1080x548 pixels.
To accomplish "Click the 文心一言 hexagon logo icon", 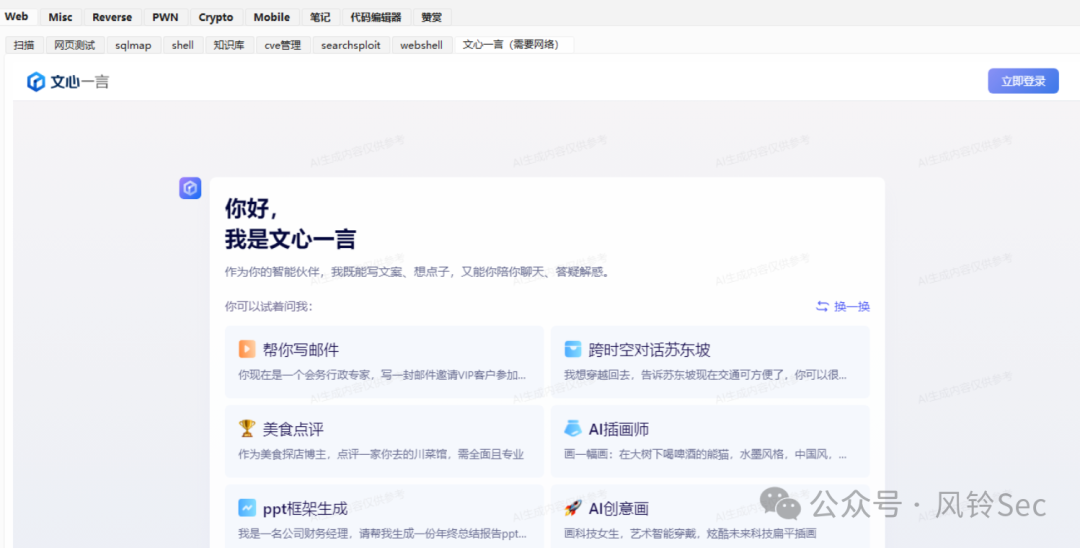I will [x=36, y=81].
